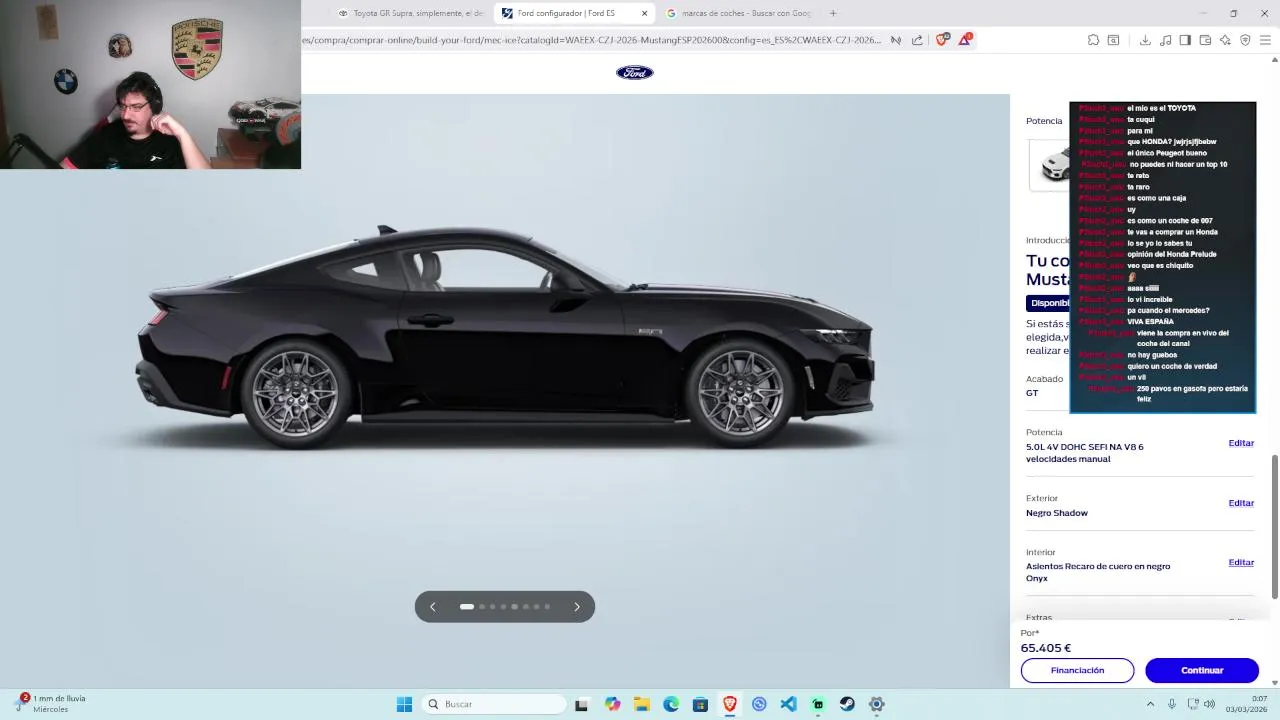Select the last carousel indicator dot
The image size is (1280, 720).
coord(547,607)
